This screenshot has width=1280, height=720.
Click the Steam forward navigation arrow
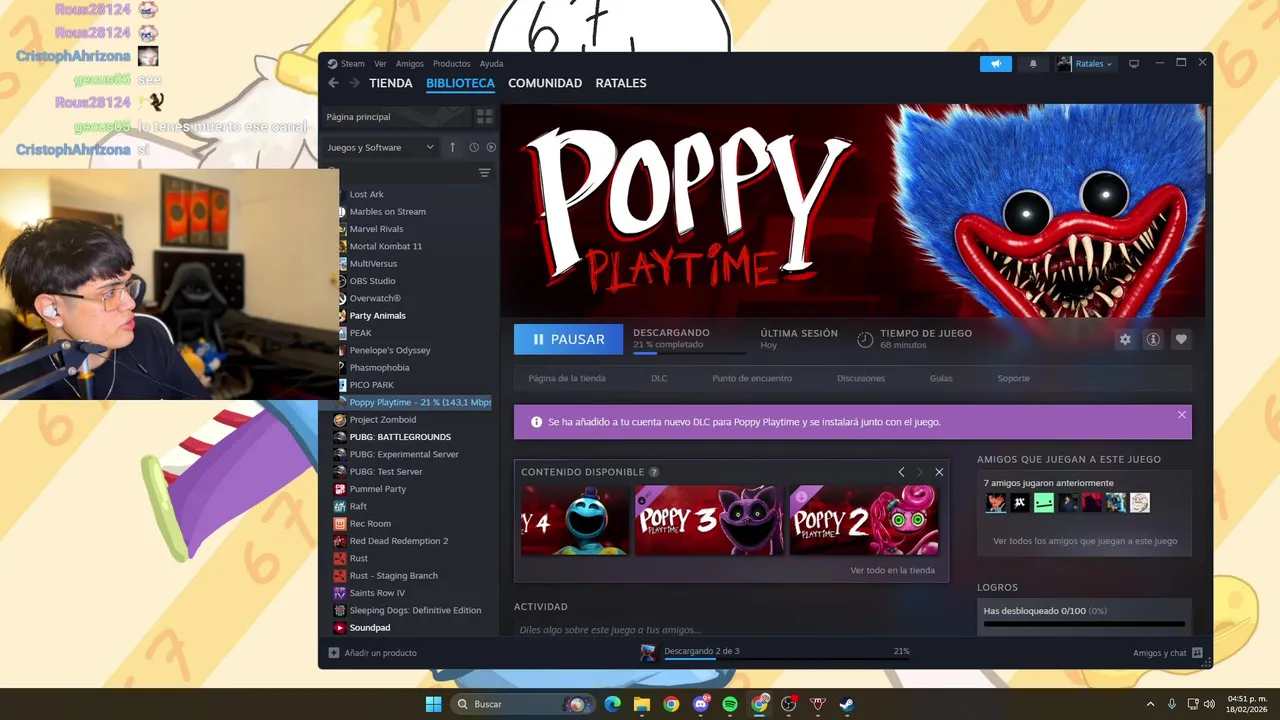[x=354, y=83]
